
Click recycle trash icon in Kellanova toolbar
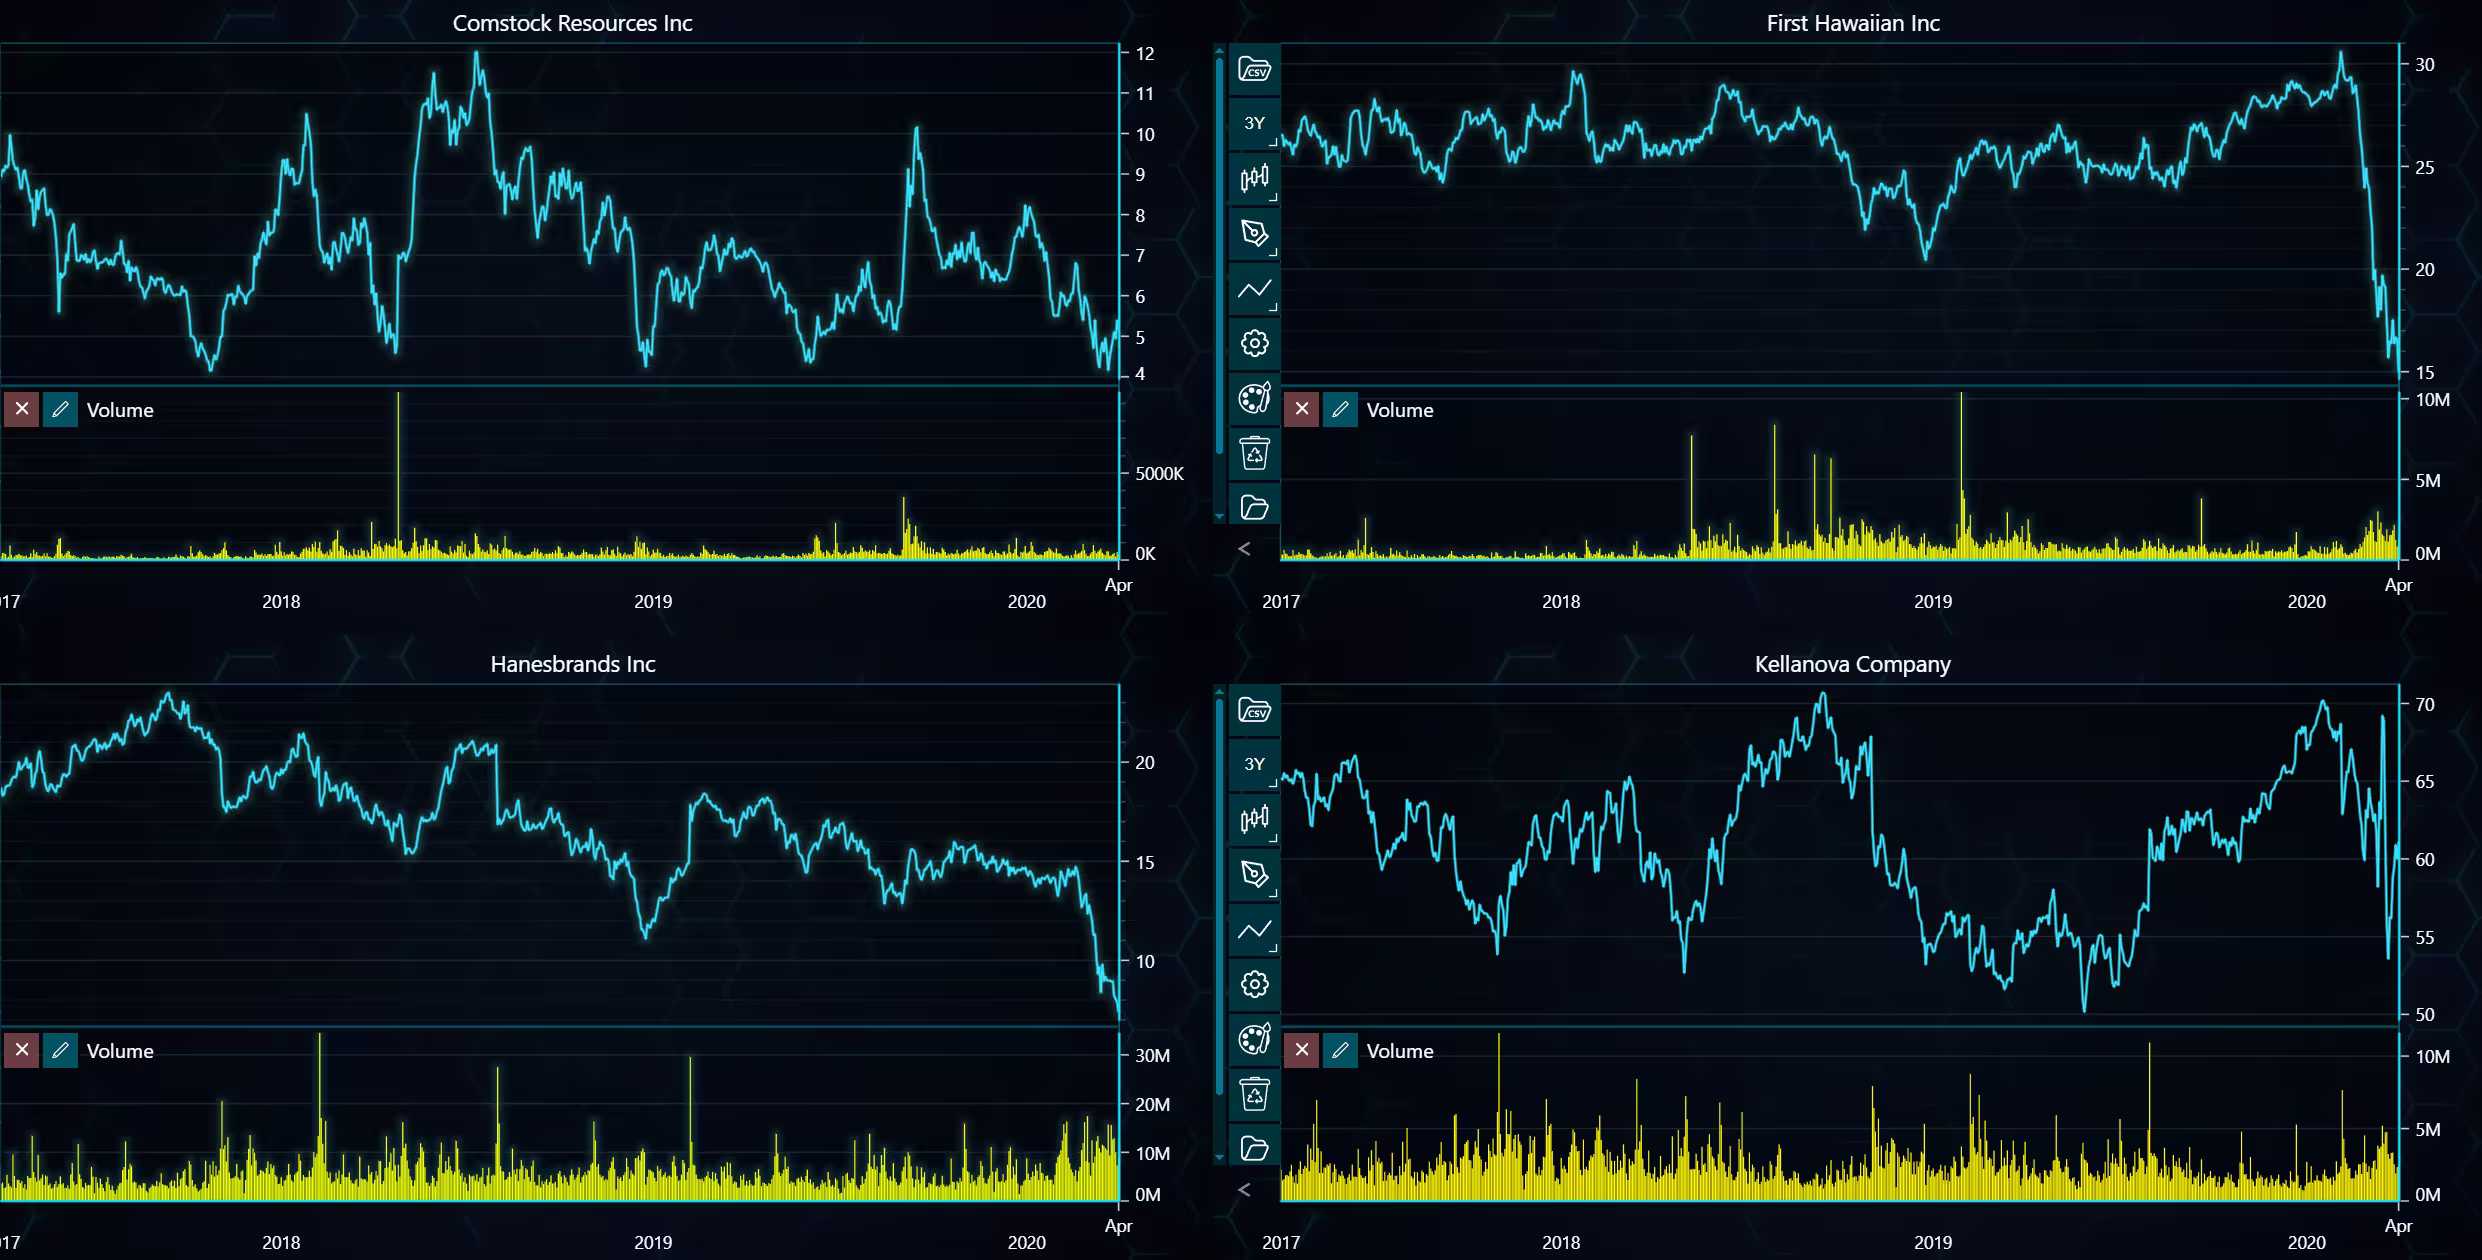click(x=1254, y=1094)
